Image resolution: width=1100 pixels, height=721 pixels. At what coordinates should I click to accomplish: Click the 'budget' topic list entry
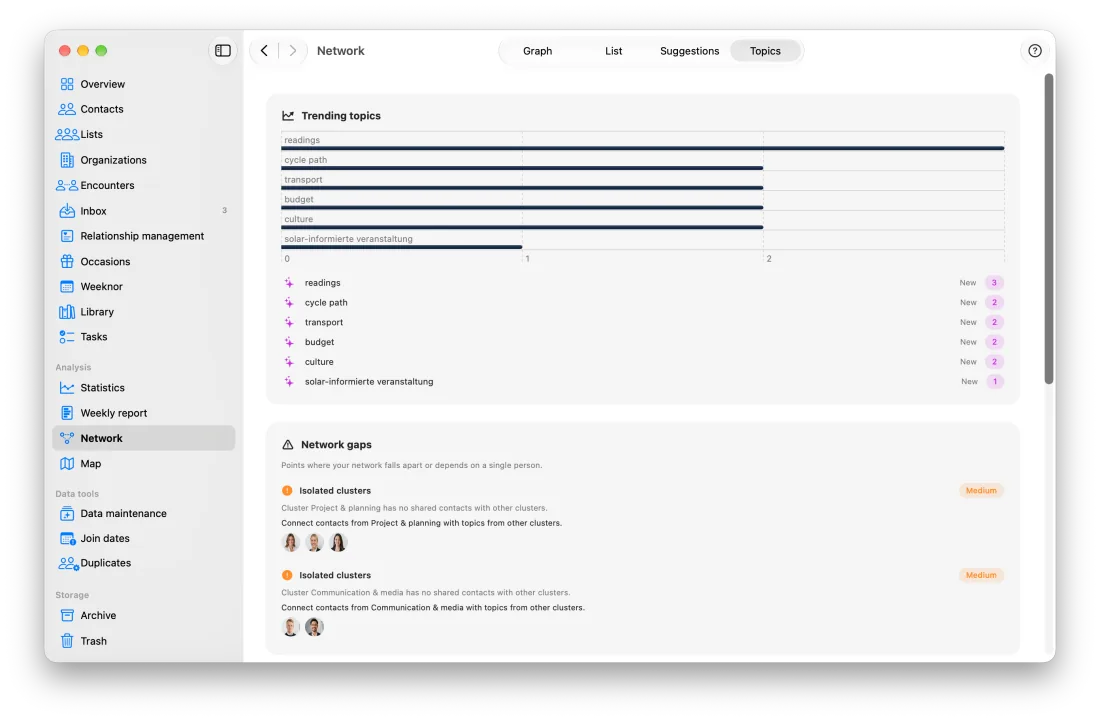[319, 342]
